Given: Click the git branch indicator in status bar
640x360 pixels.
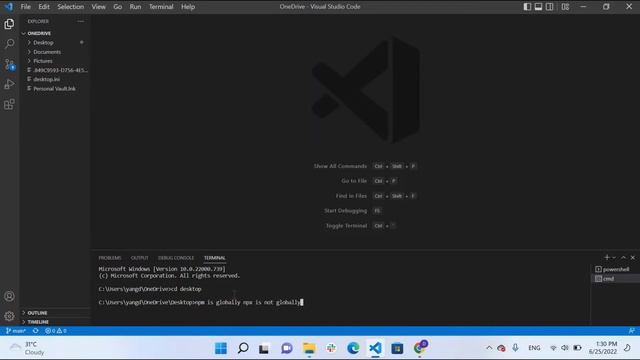Looking at the screenshot, I should click(x=16, y=331).
